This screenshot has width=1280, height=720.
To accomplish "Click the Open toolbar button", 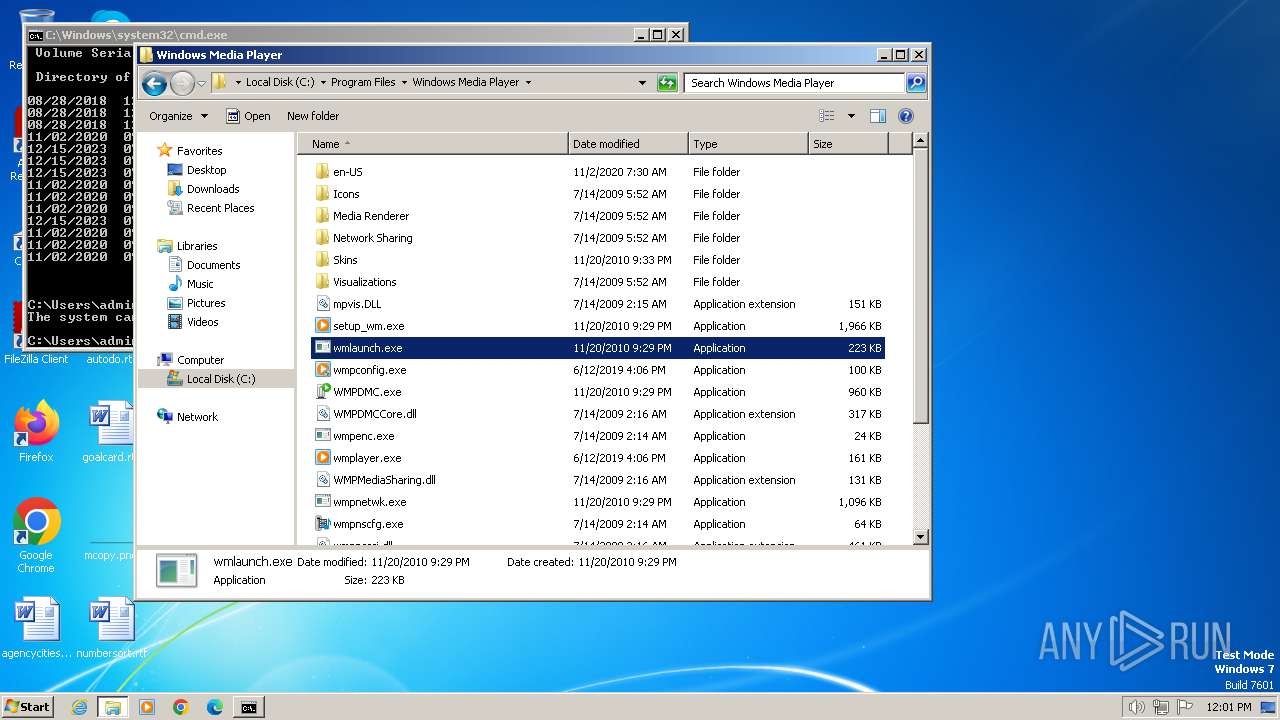I will pyautogui.click(x=248, y=116).
